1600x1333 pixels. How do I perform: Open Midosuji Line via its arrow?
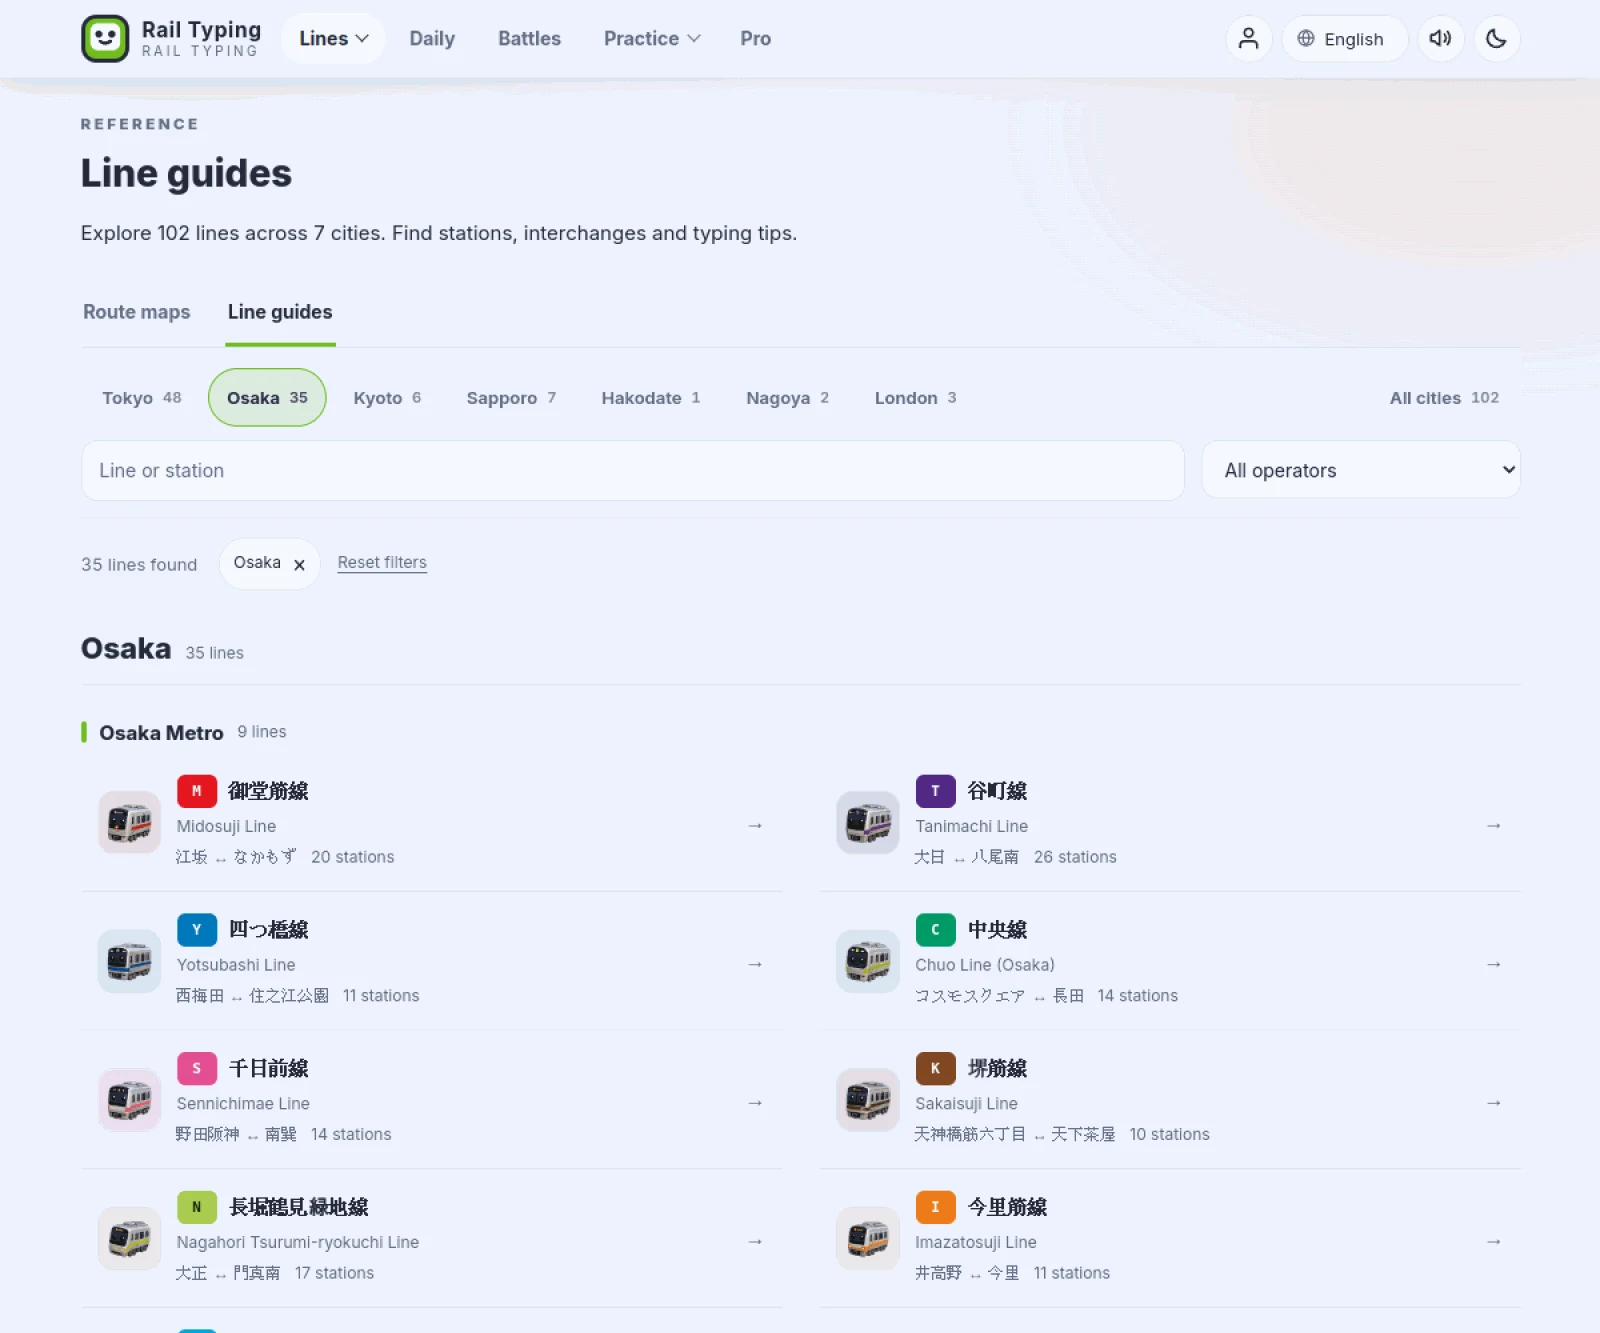tap(755, 826)
